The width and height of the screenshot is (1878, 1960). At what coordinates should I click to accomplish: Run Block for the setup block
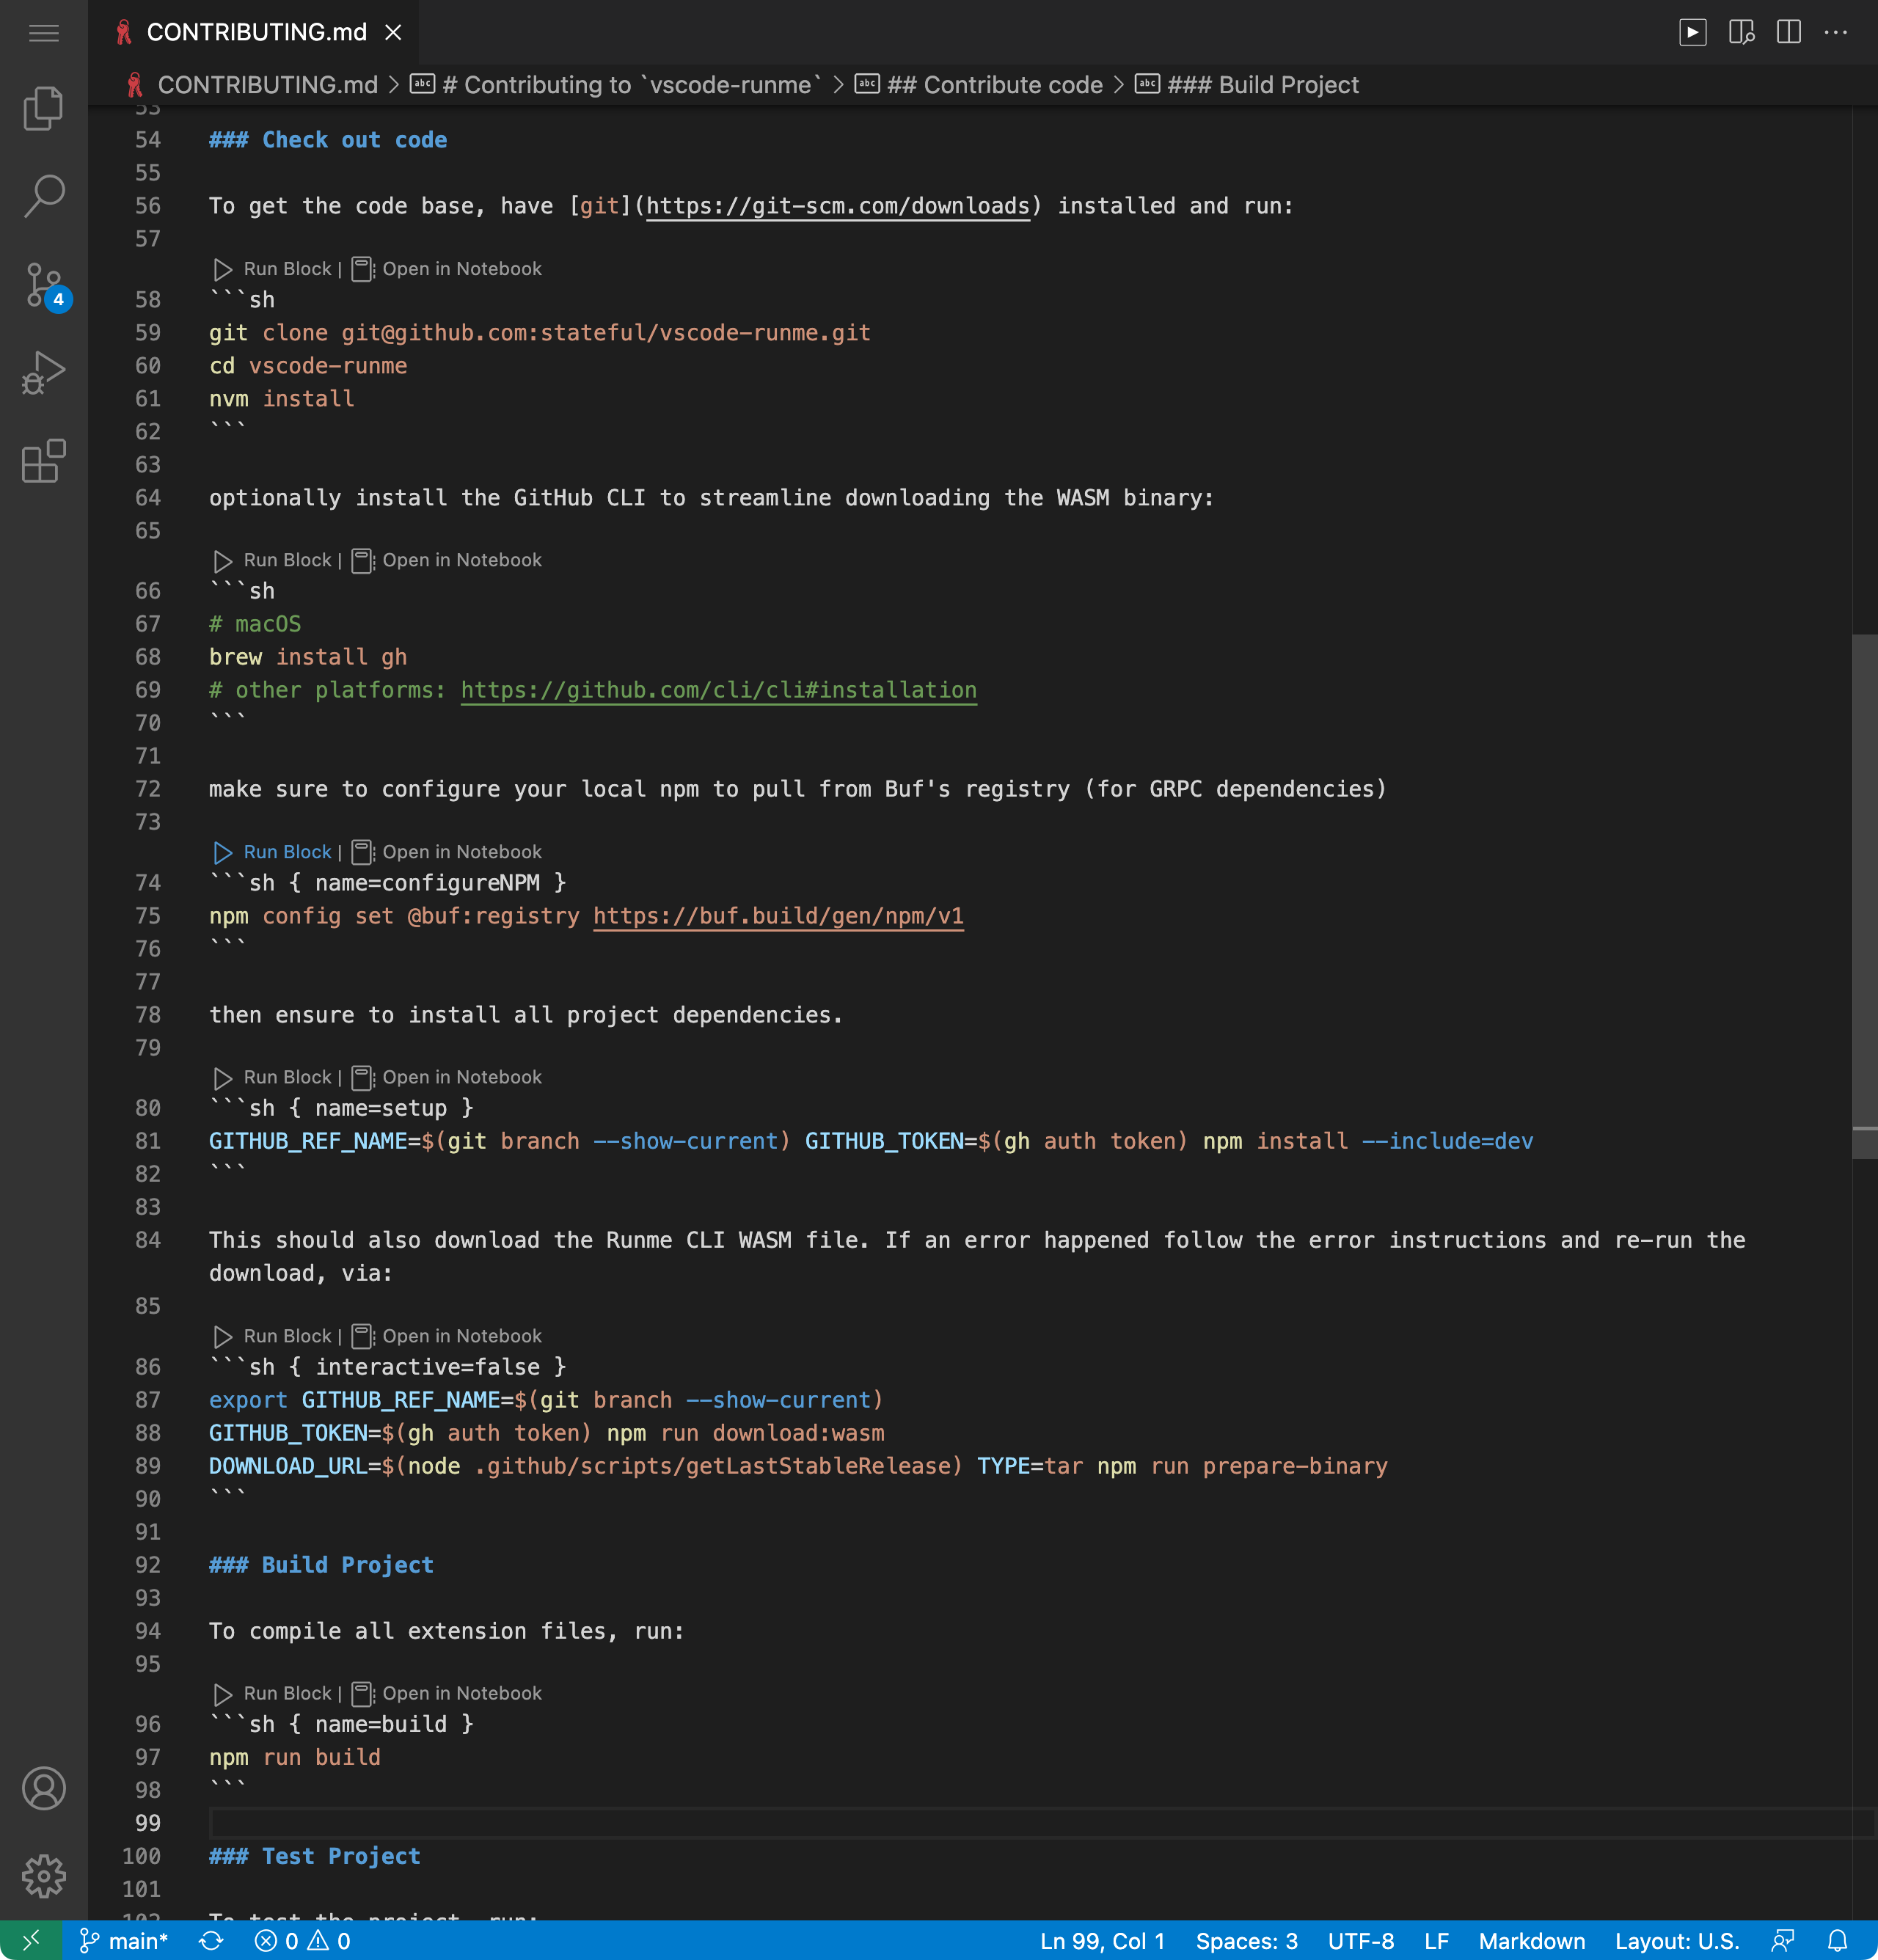(x=272, y=1077)
